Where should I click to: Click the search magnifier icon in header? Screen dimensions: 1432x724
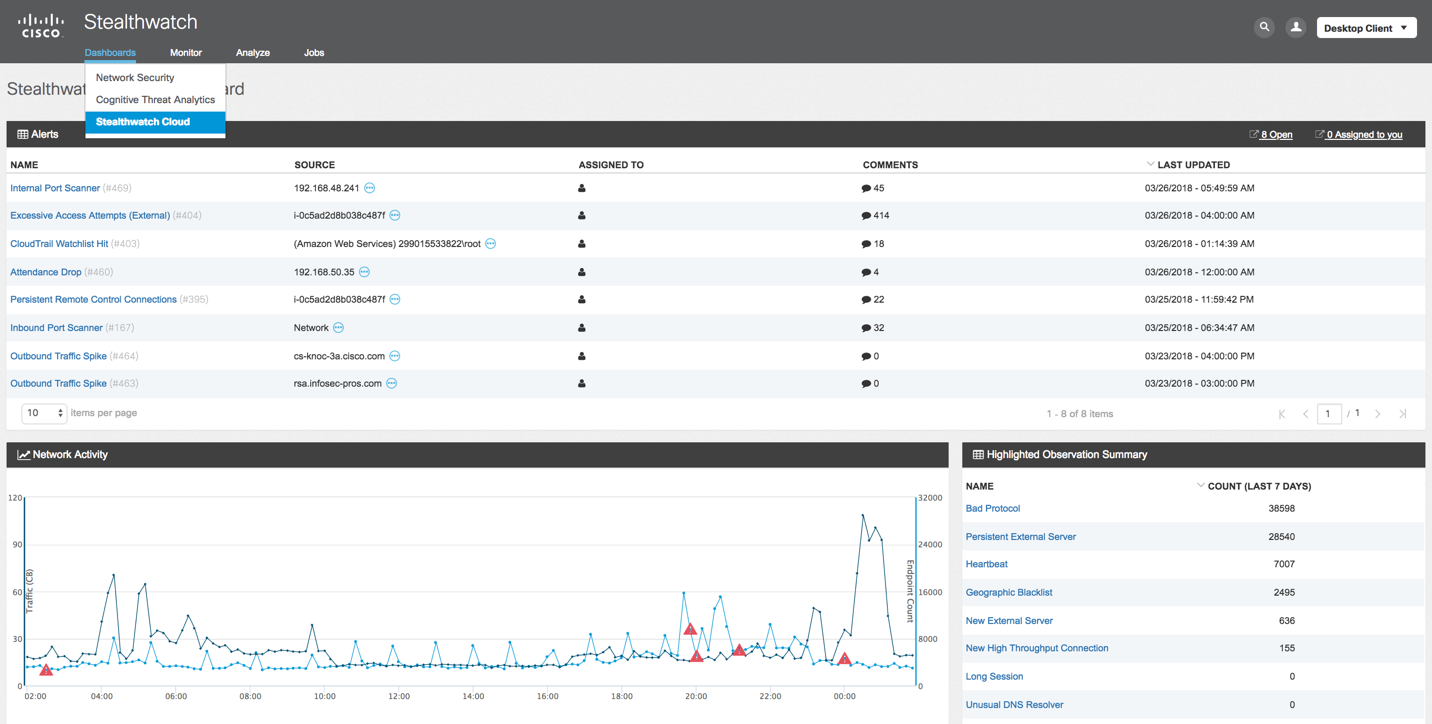[x=1264, y=27]
